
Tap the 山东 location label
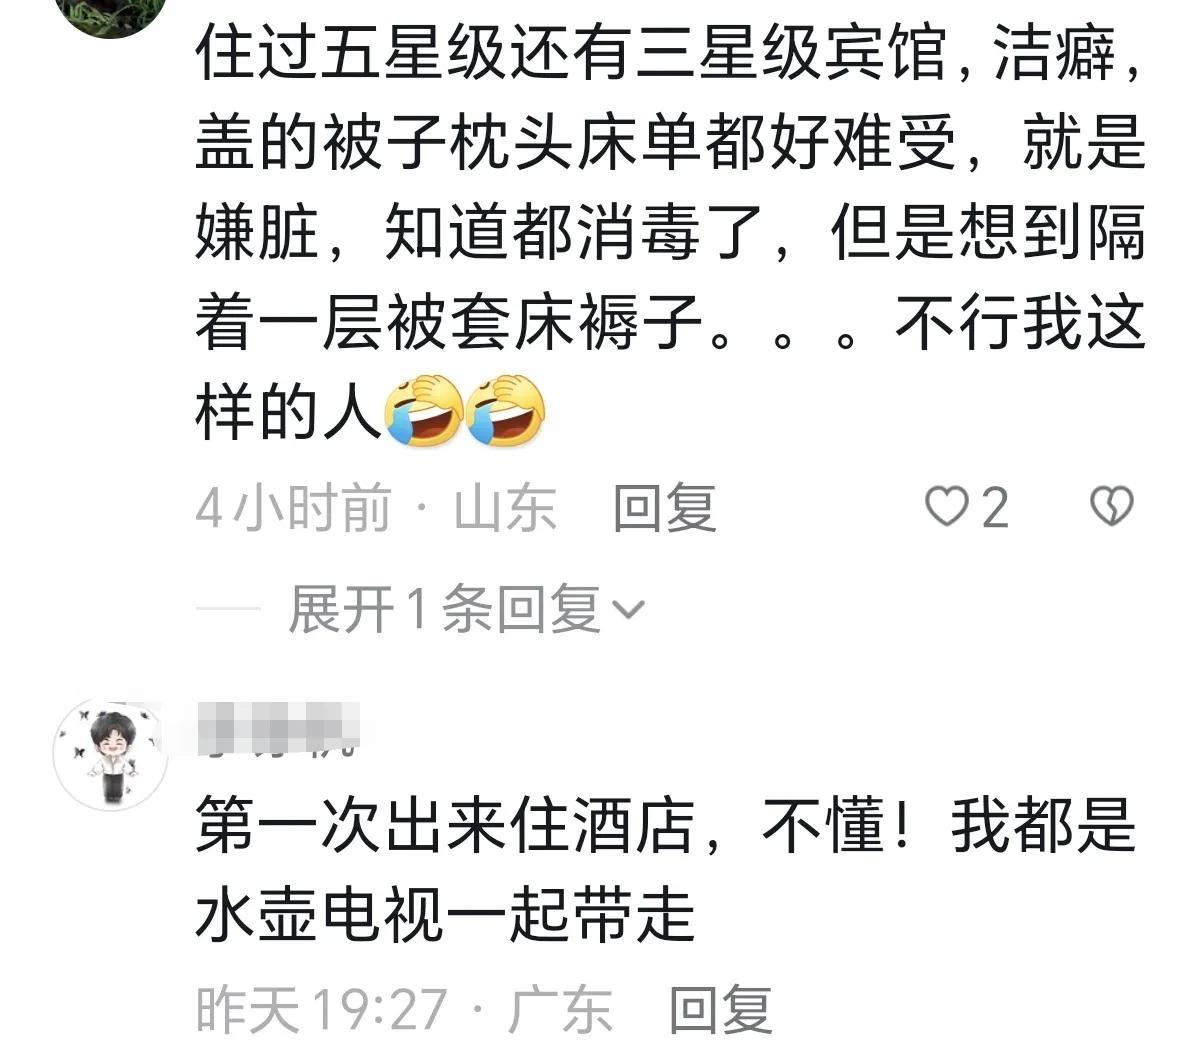(x=505, y=508)
